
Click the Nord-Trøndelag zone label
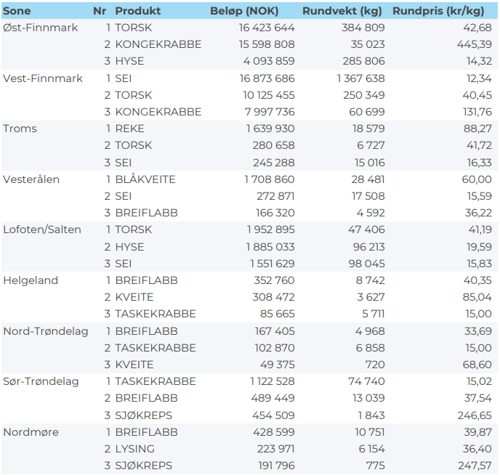click(x=46, y=331)
